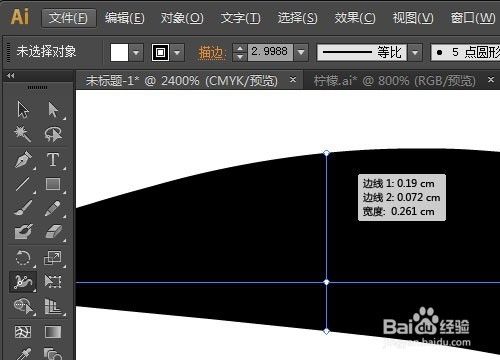Select the Selection tool (black arrow)

click(x=23, y=110)
